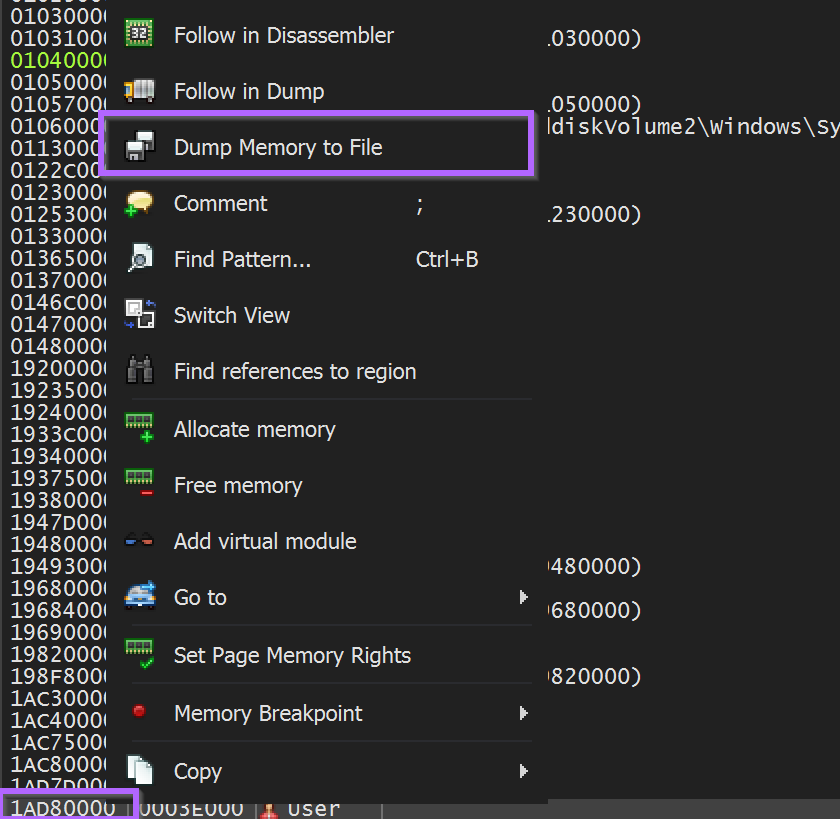Click the binoculars icon for Find references
840x819 pixels.
point(140,370)
